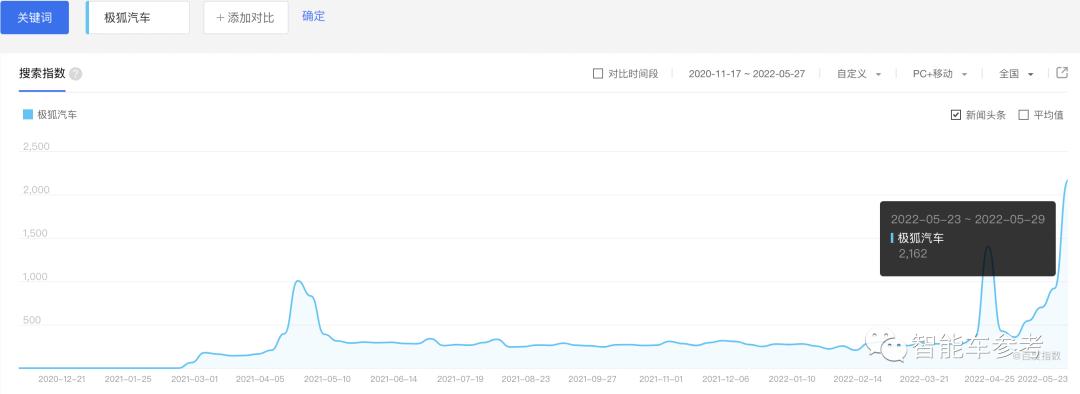Click the 极狐汽车 keyword input field
The image size is (1080, 394).
138,17
